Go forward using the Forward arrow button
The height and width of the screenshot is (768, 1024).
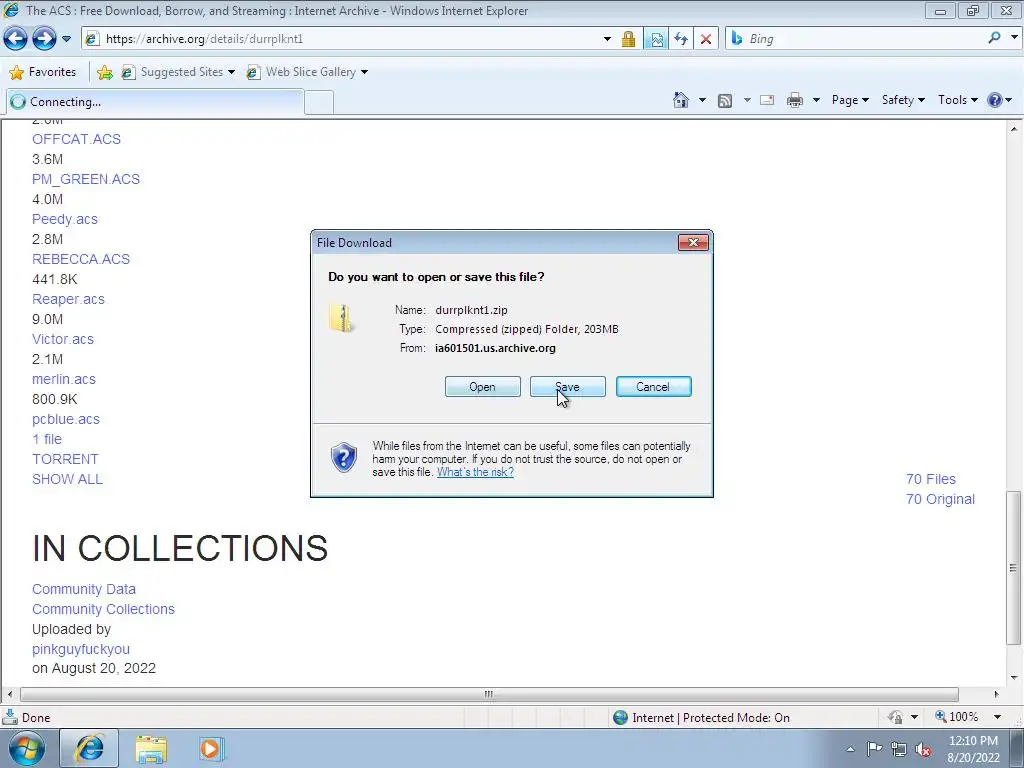44,39
